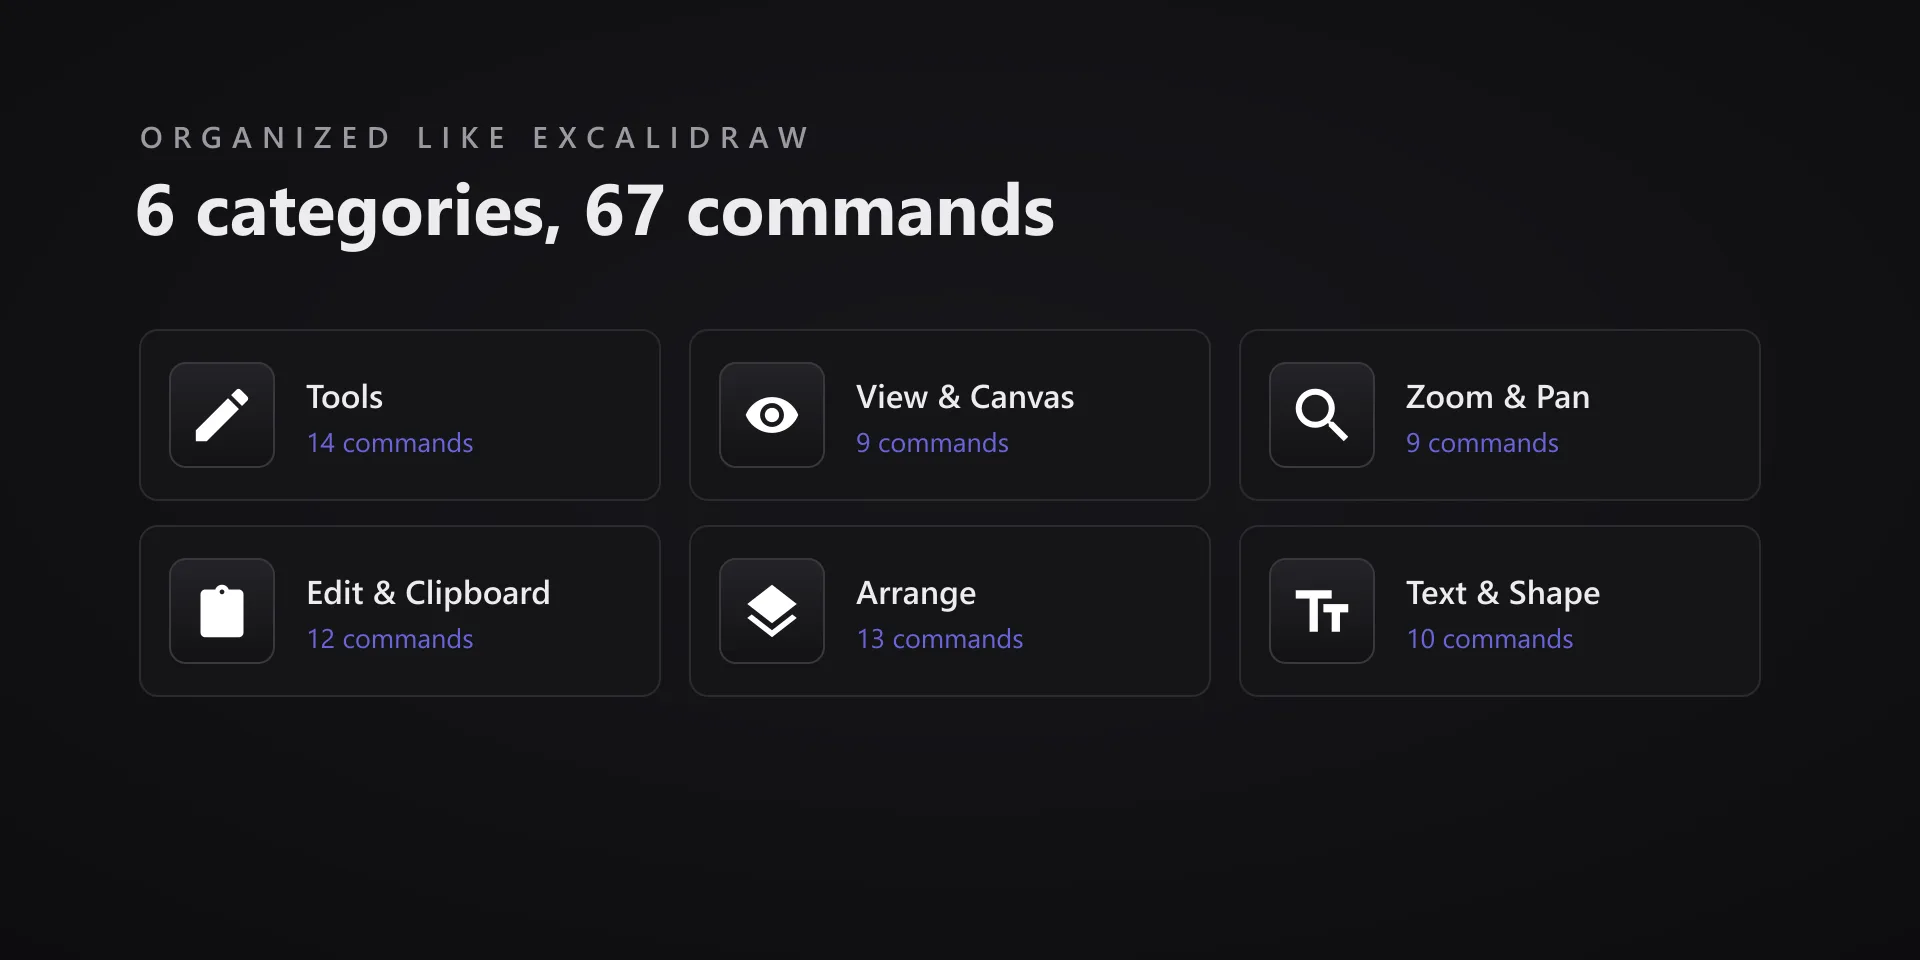
Task: Click the '10 commands' link
Action: pos(1490,639)
